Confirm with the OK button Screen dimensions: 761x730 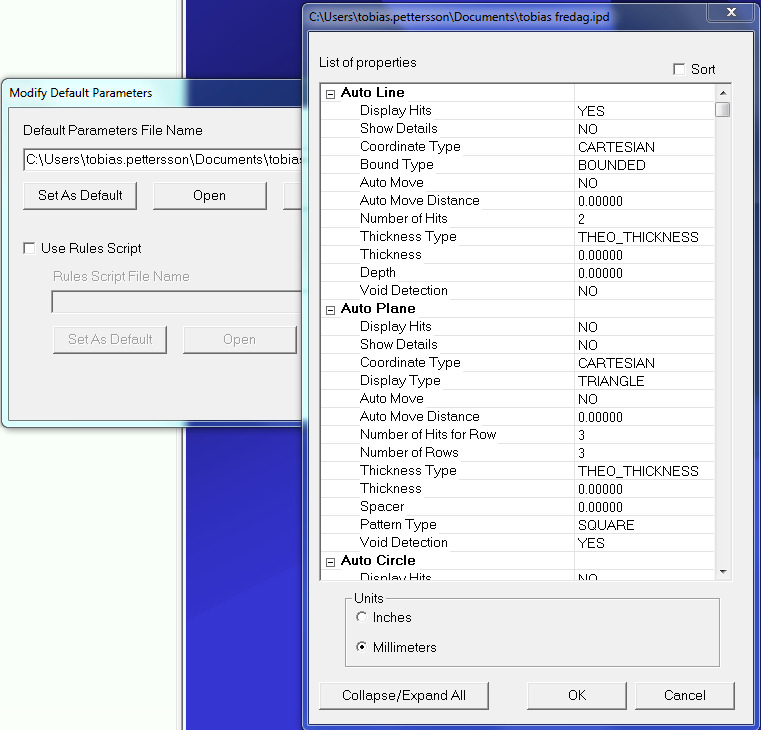tap(577, 696)
